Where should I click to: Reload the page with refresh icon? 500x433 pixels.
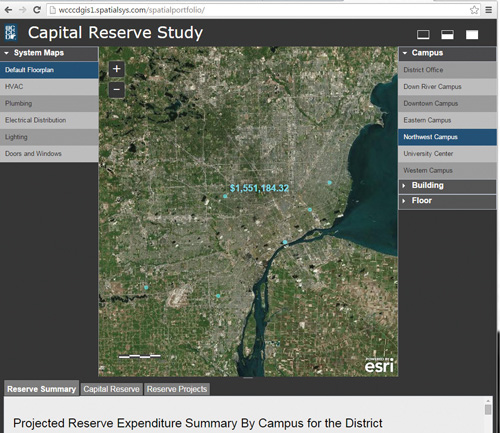pyautogui.click(x=37, y=10)
